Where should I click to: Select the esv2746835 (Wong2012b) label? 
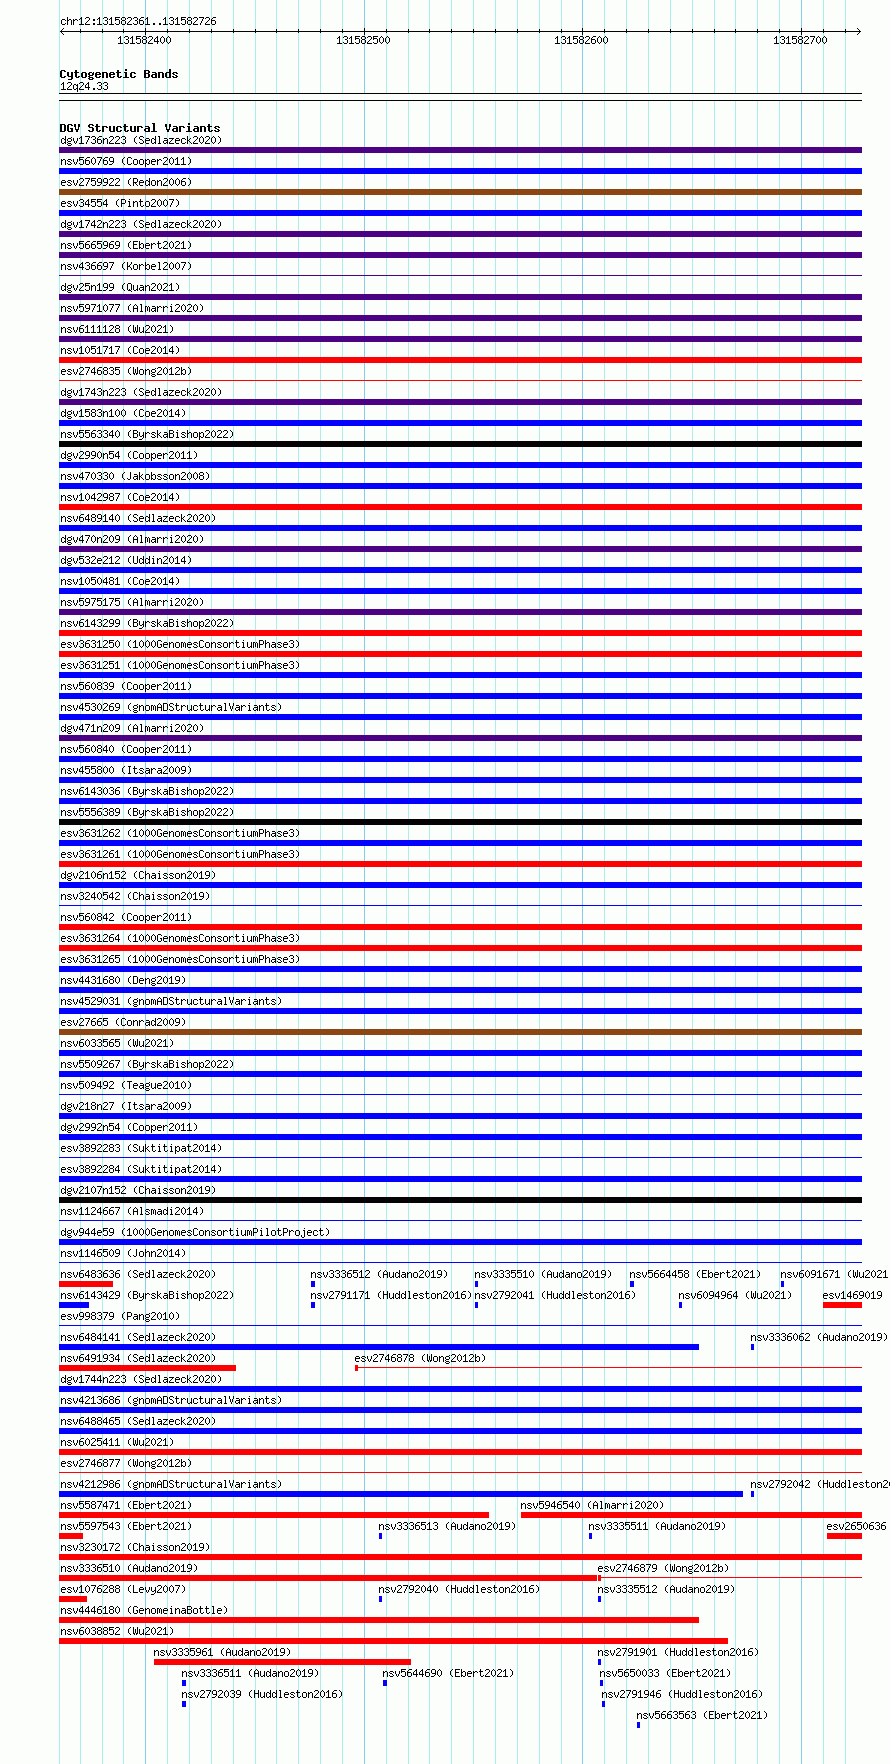126,371
